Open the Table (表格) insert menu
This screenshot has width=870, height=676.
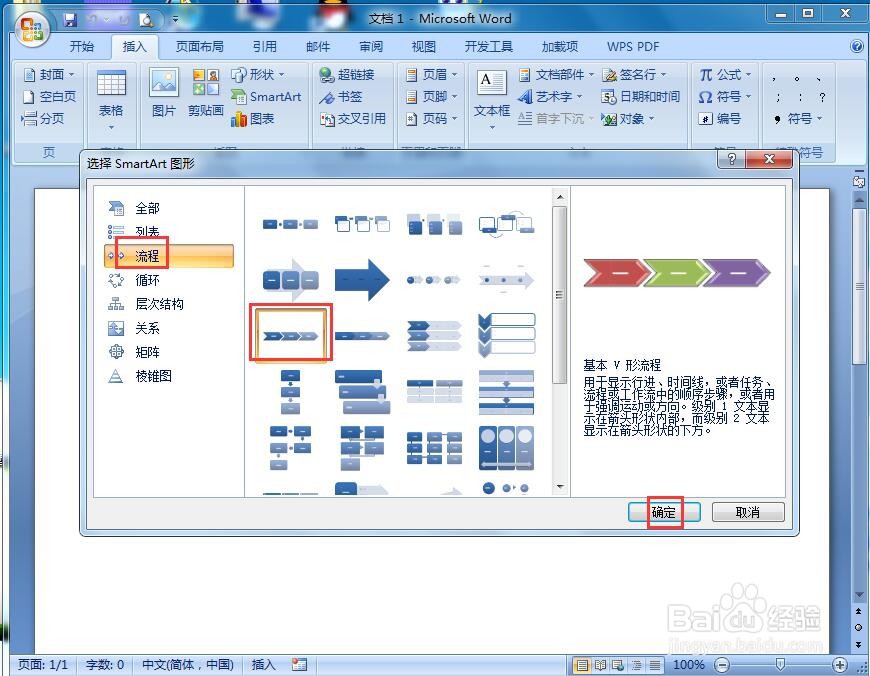(x=111, y=100)
